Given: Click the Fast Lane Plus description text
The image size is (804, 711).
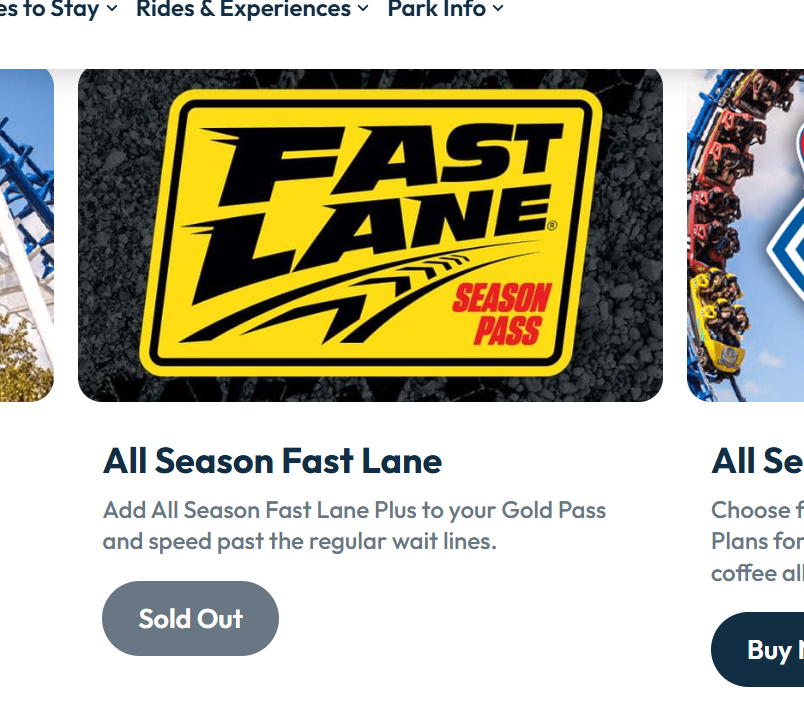Looking at the screenshot, I should coord(354,526).
